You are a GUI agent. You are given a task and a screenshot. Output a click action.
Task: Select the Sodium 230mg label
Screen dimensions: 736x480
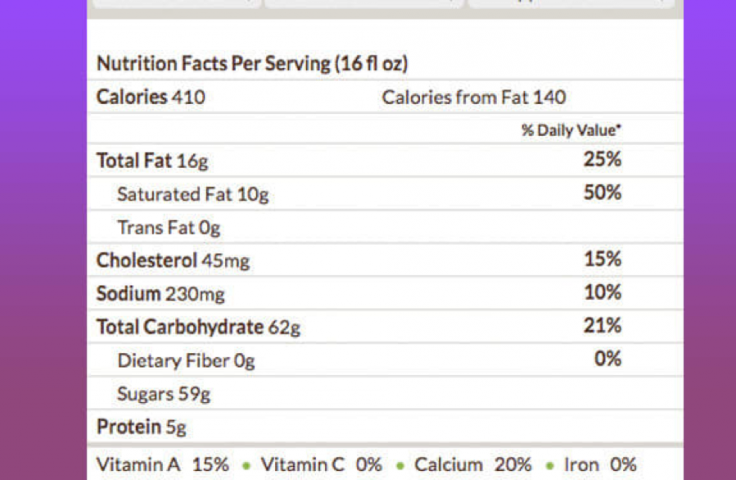click(x=160, y=293)
